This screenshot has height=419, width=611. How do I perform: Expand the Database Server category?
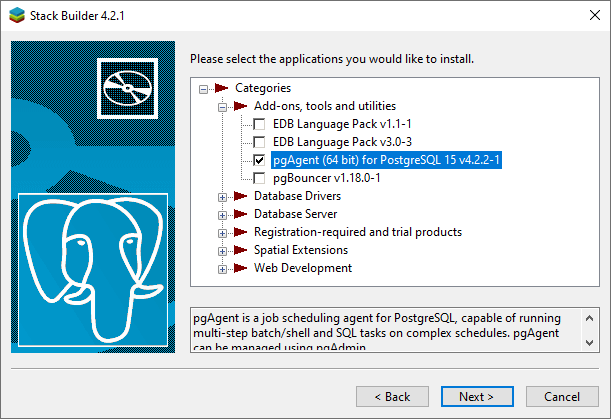click(x=222, y=215)
